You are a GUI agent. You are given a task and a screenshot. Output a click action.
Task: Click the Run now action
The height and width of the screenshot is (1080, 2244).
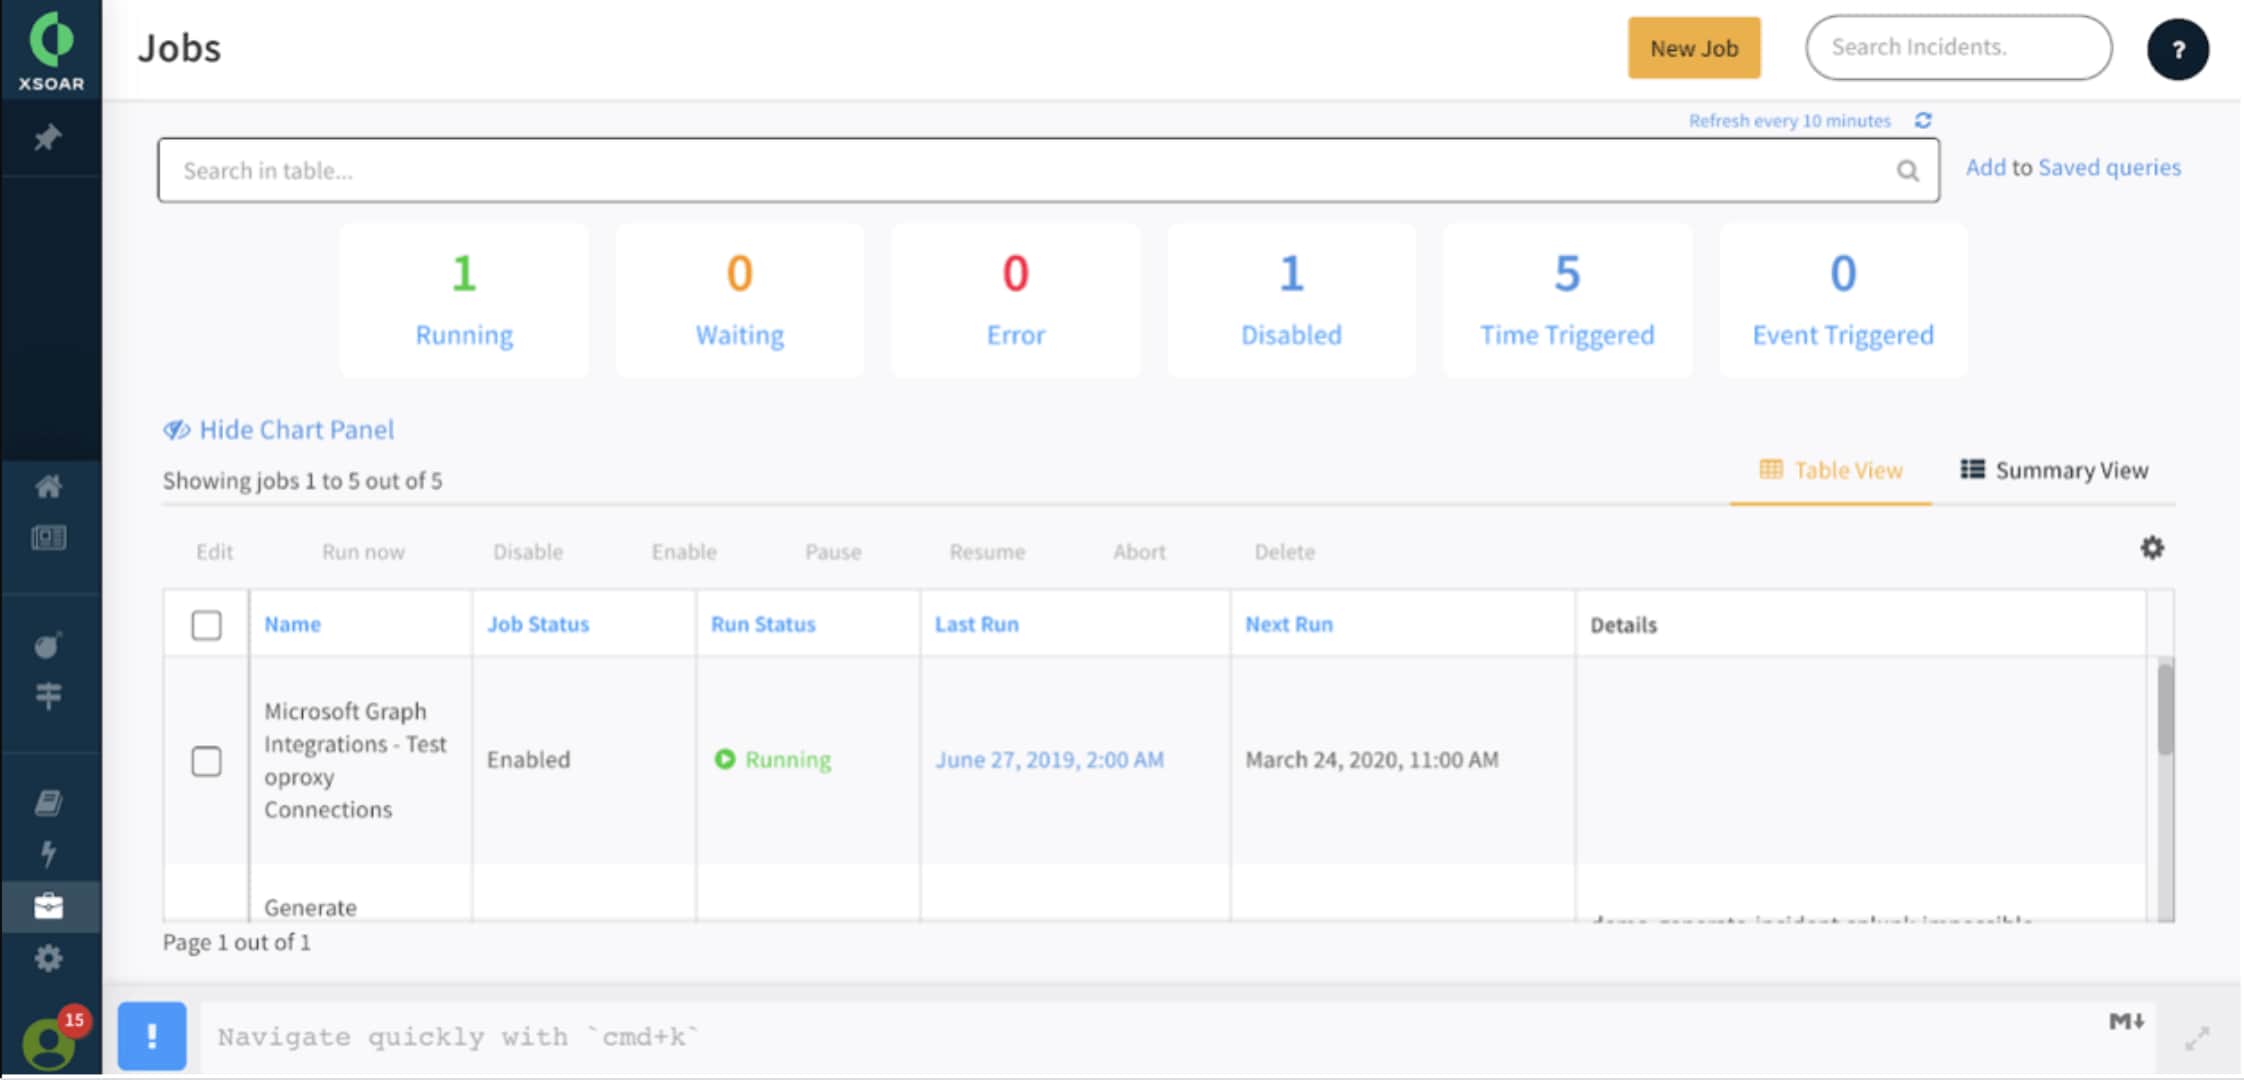click(x=363, y=552)
